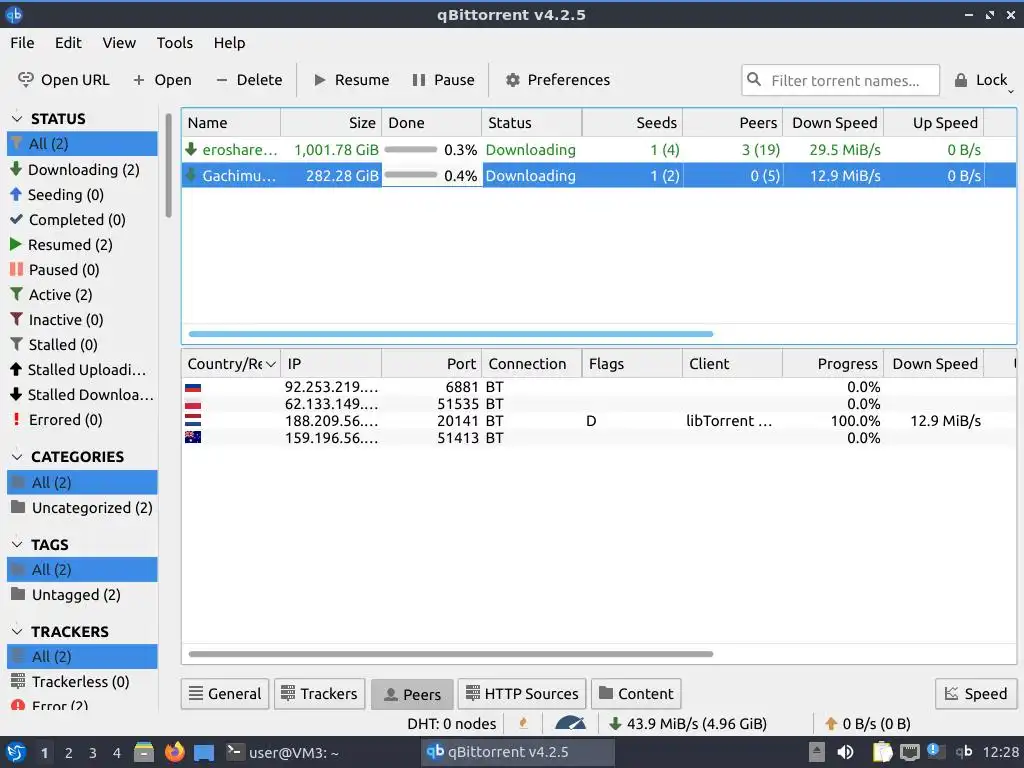Viewport: 1024px width, 768px height.
Task: Switch to workspace 2 in taskbar
Action: tap(69, 753)
